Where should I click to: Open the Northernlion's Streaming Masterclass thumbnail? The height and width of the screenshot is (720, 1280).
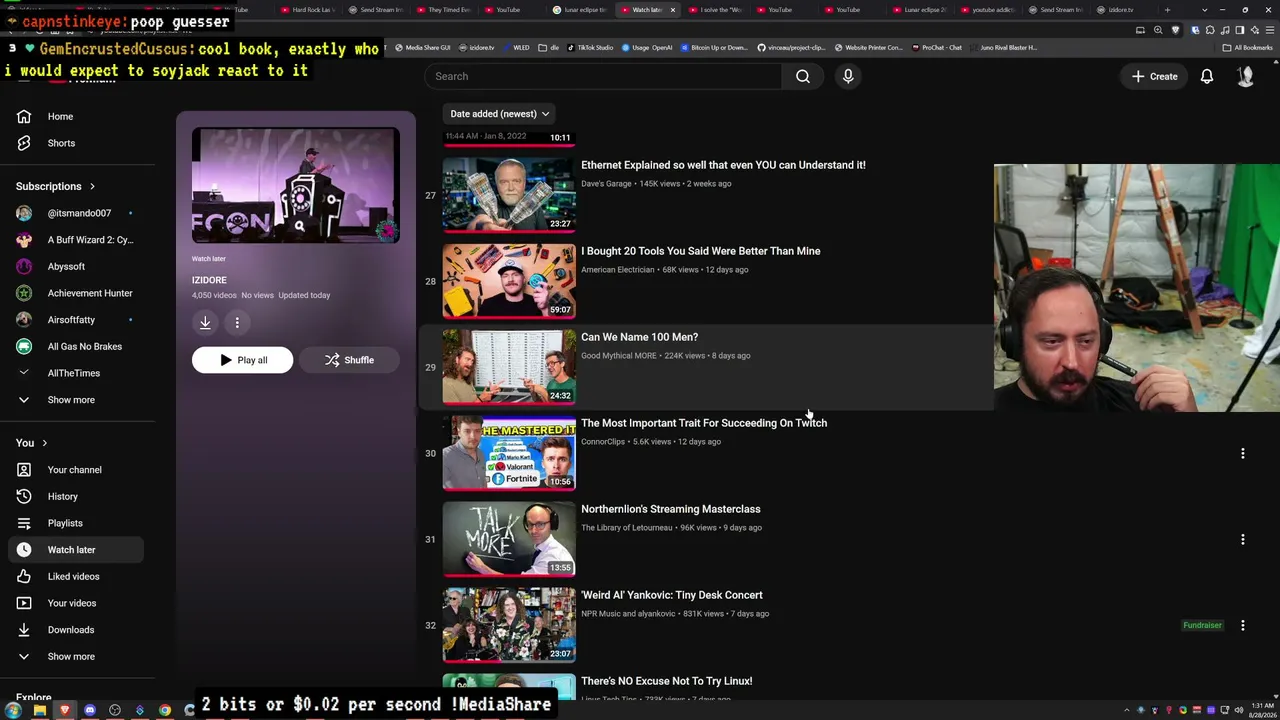(x=509, y=539)
